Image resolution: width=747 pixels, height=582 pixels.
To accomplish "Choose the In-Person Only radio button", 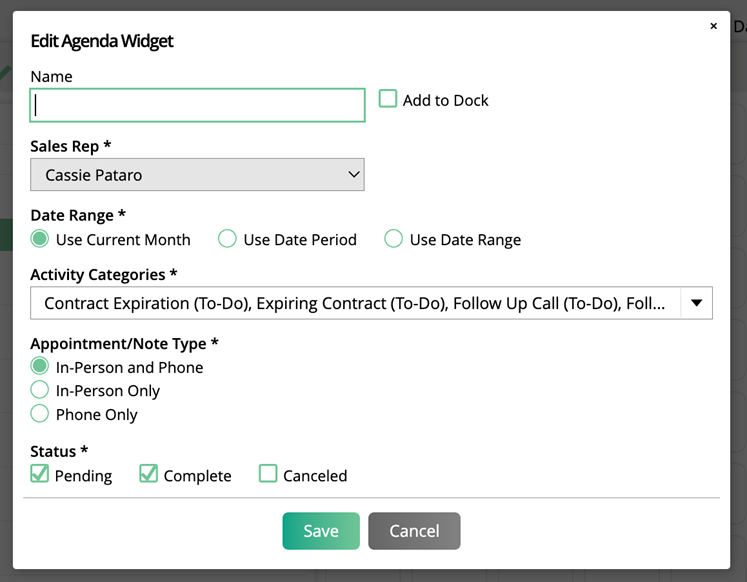I will click(40, 390).
